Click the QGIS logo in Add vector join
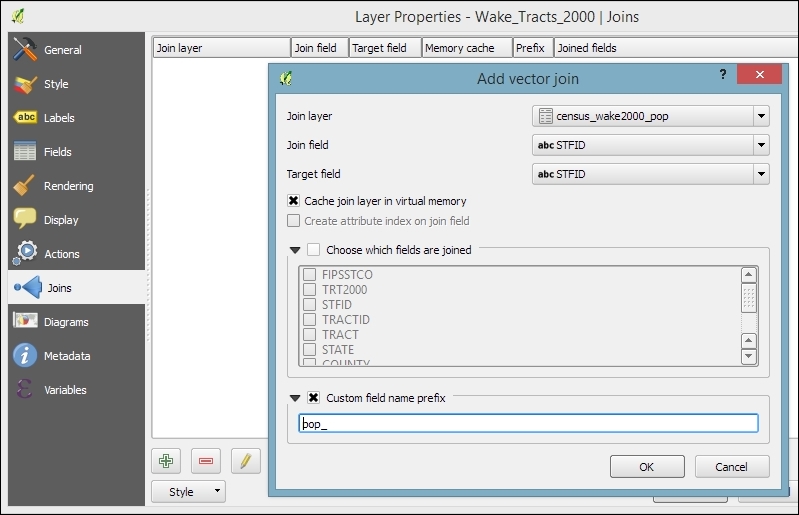This screenshot has width=799, height=515. point(286,78)
